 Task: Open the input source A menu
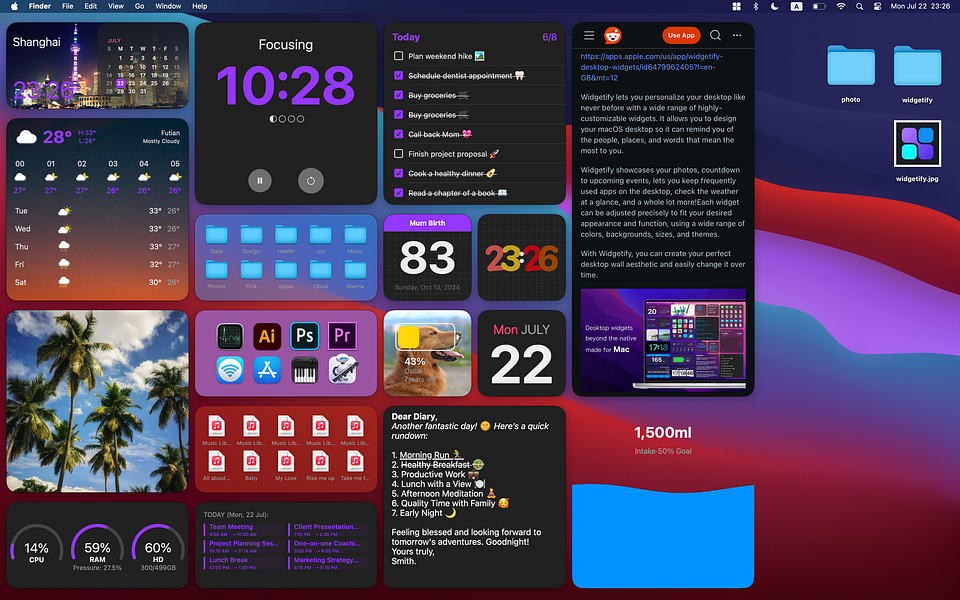[796, 6]
